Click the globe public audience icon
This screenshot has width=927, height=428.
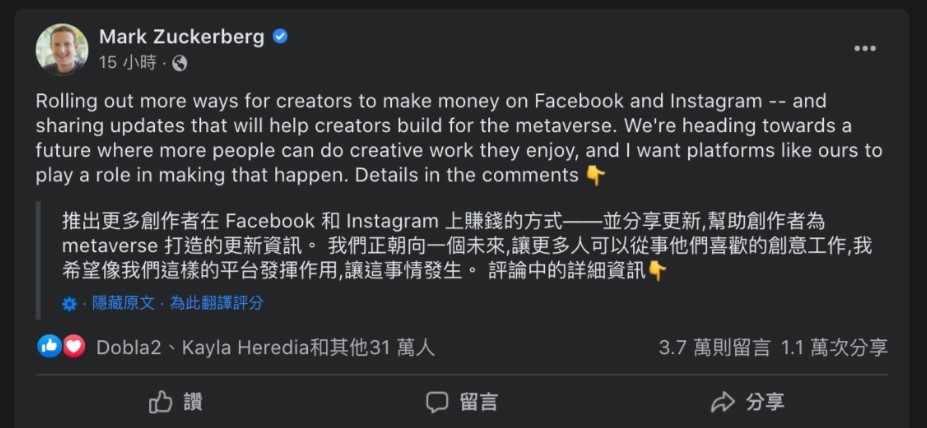pos(180,63)
